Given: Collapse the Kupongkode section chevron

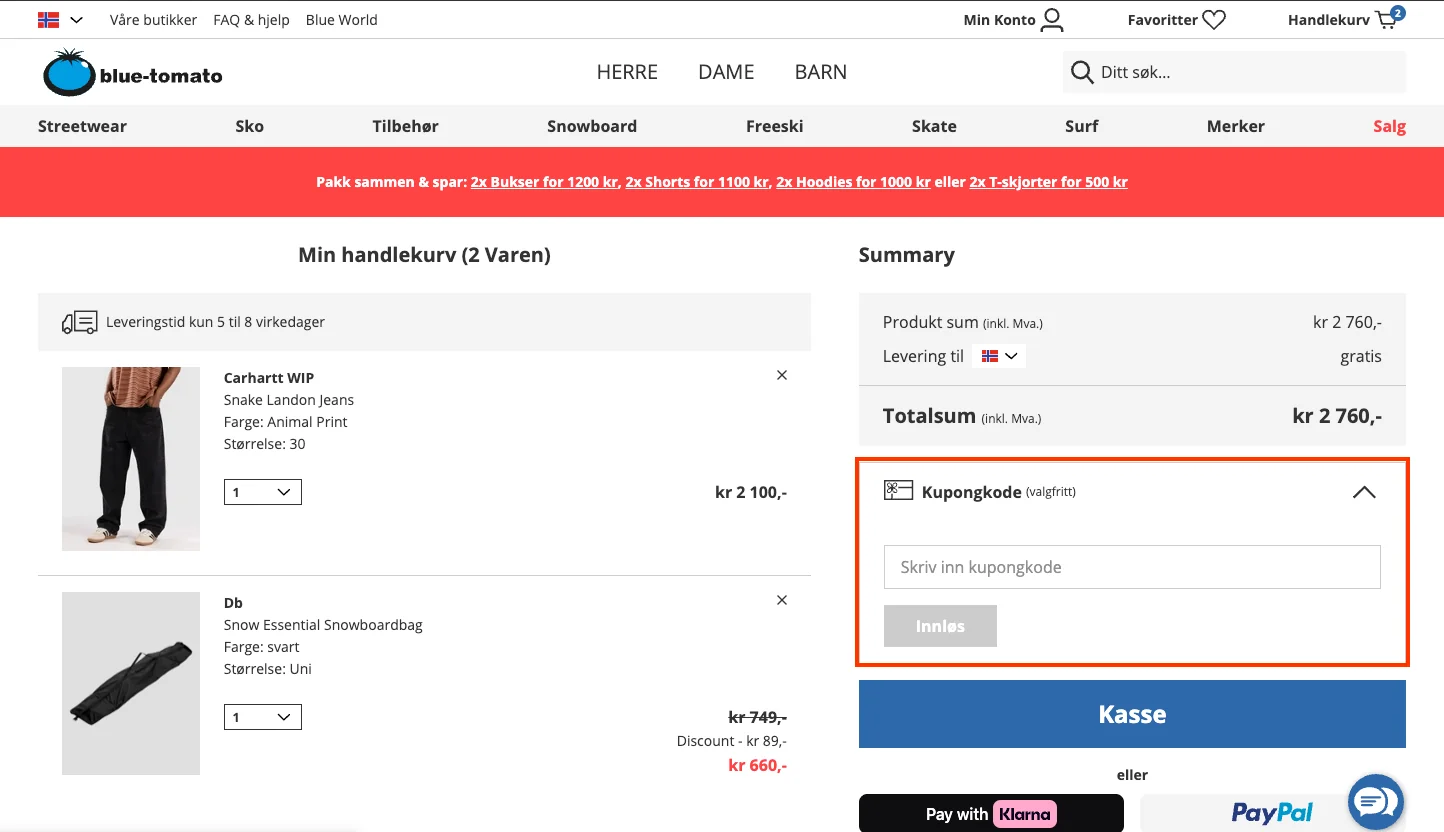Looking at the screenshot, I should (1364, 492).
